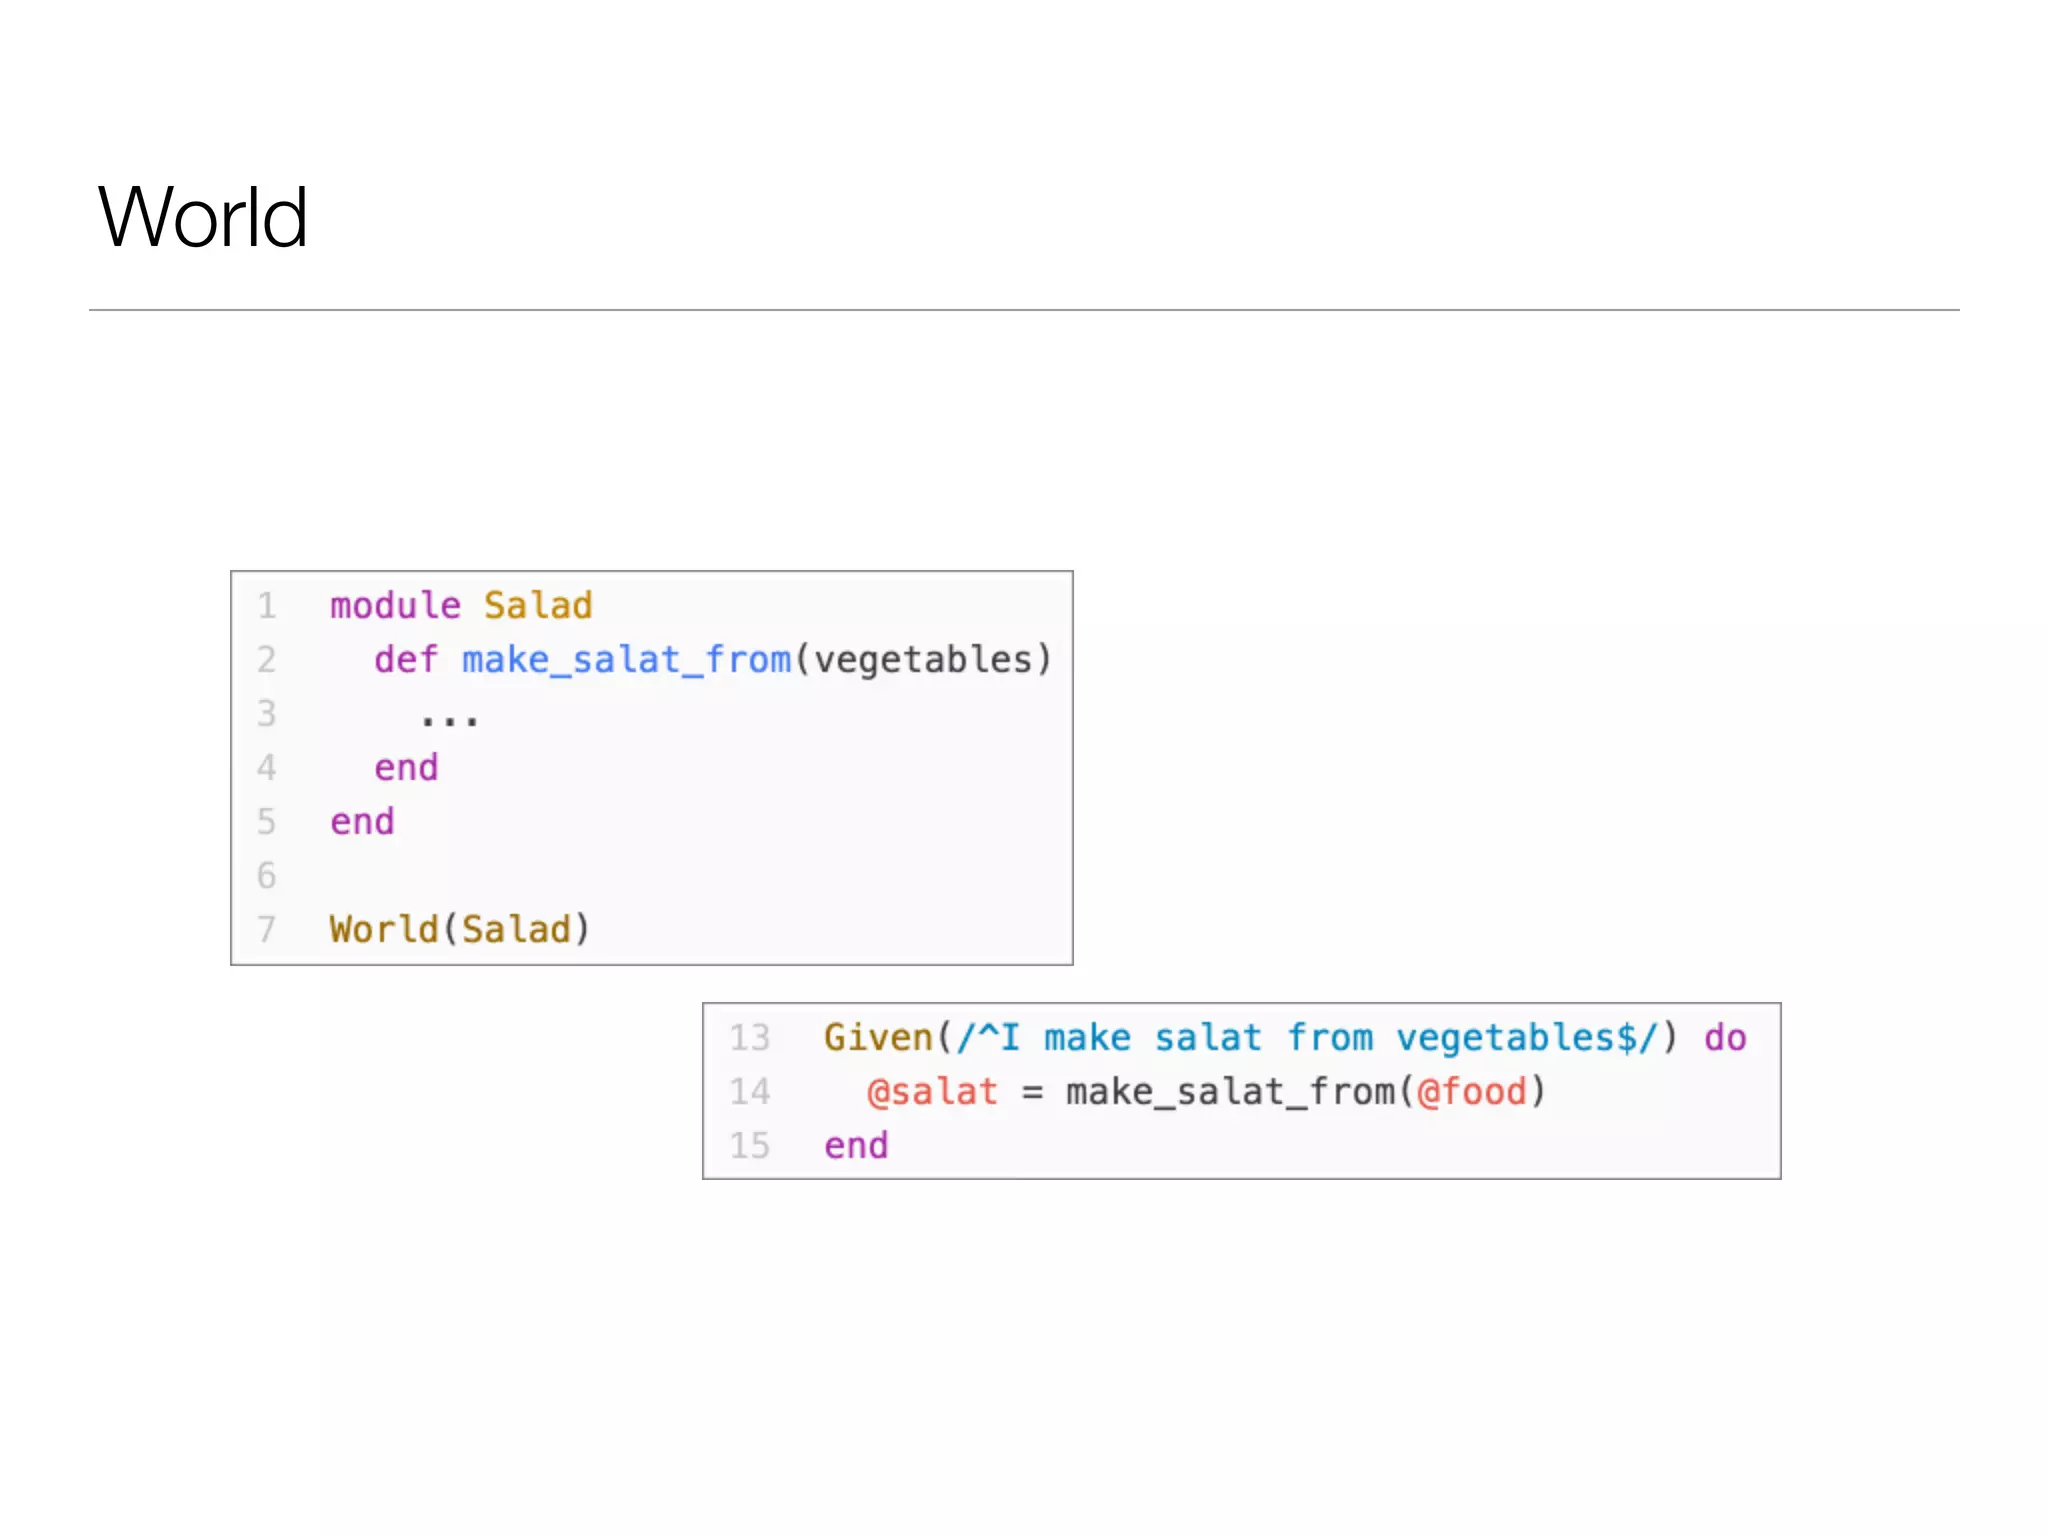Click the 'Salad' module name on line 1
Image resolution: width=2048 pixels, height=1536 pixels.
(538, 606)
